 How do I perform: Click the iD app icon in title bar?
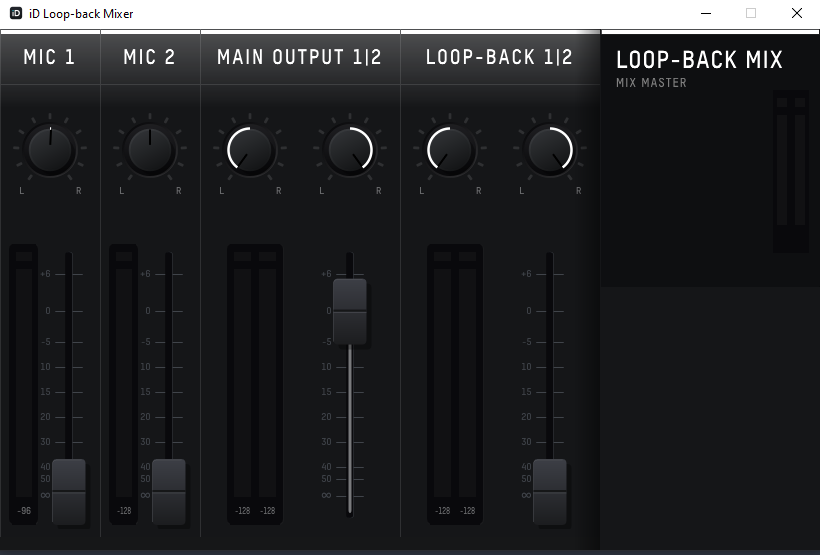pyautogui.click(x=16, y=13)
